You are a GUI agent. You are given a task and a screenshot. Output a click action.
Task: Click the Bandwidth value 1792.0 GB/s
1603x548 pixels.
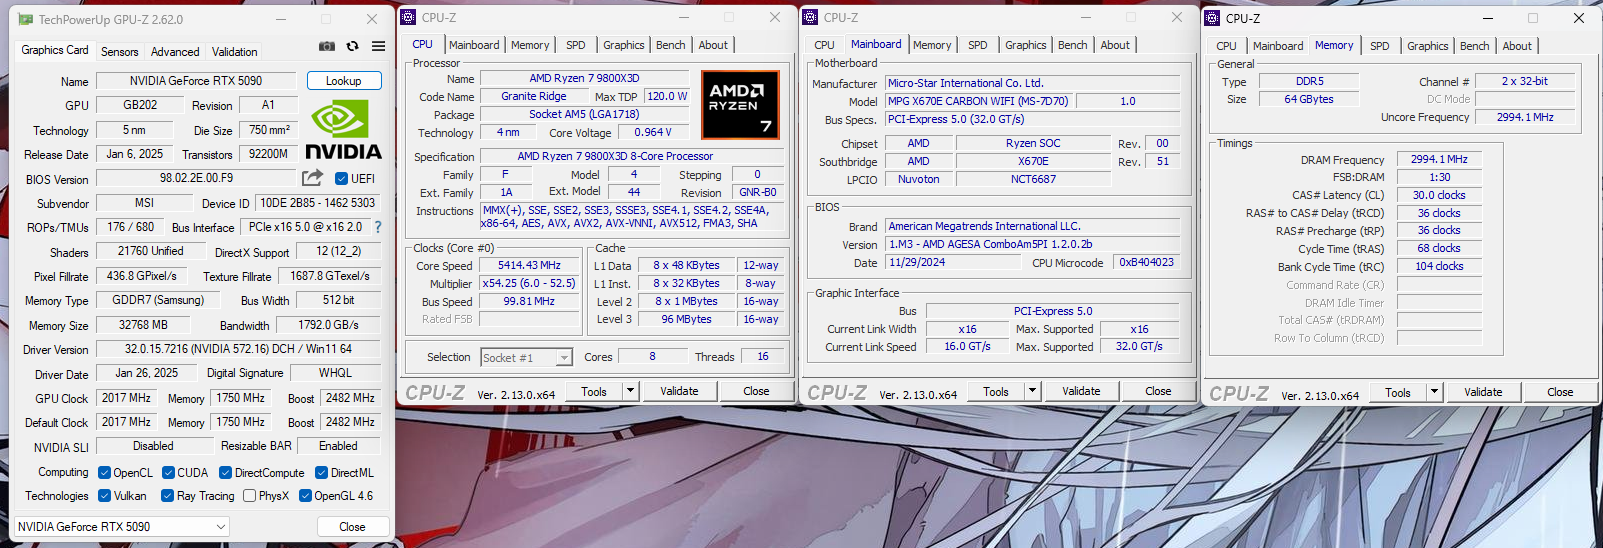(329, 325)
